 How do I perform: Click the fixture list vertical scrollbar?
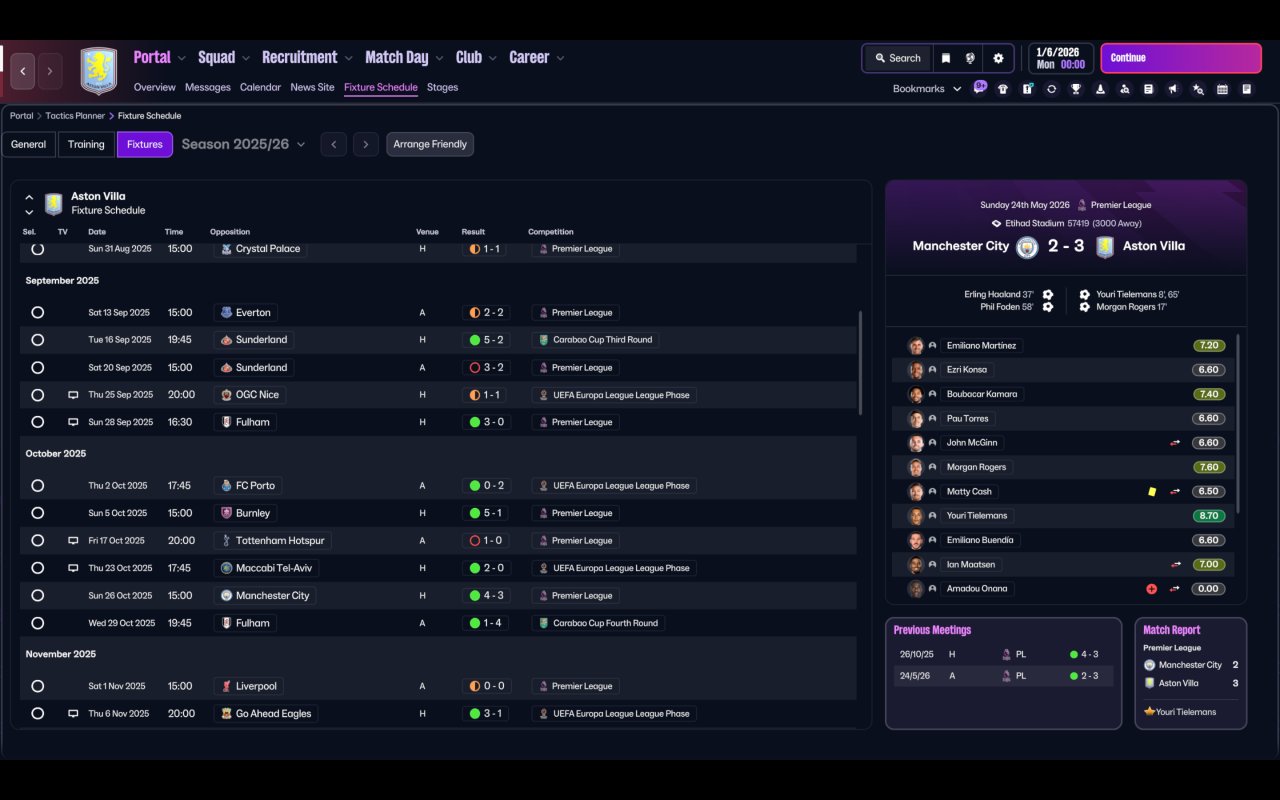pos(860,362)
